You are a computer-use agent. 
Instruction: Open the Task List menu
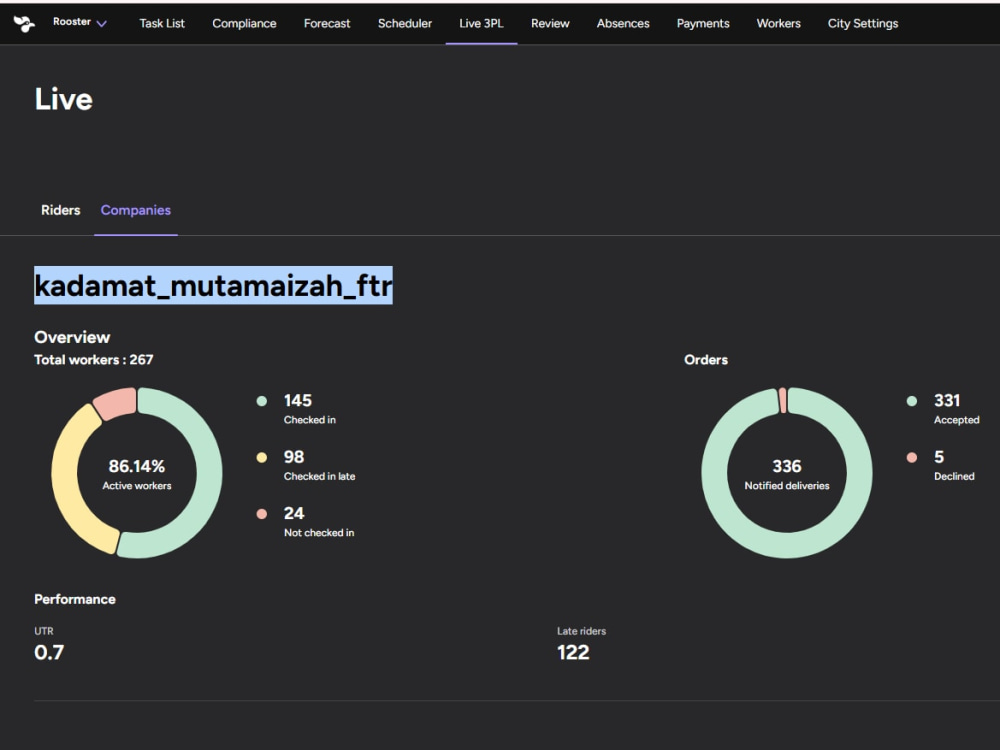point(162,24)
